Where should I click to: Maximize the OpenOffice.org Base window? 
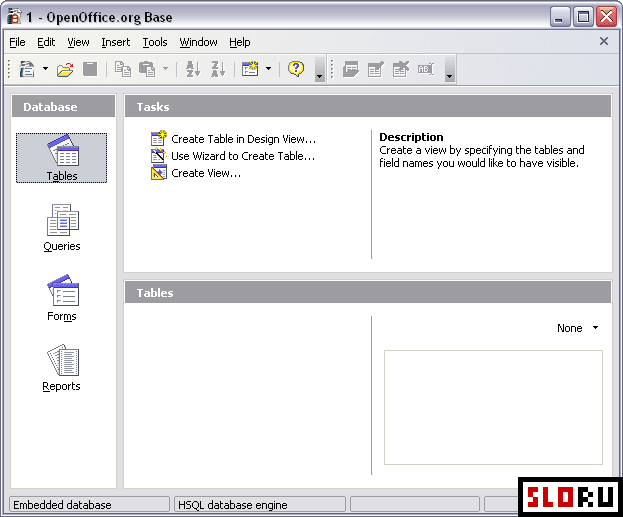click(583, 17)
